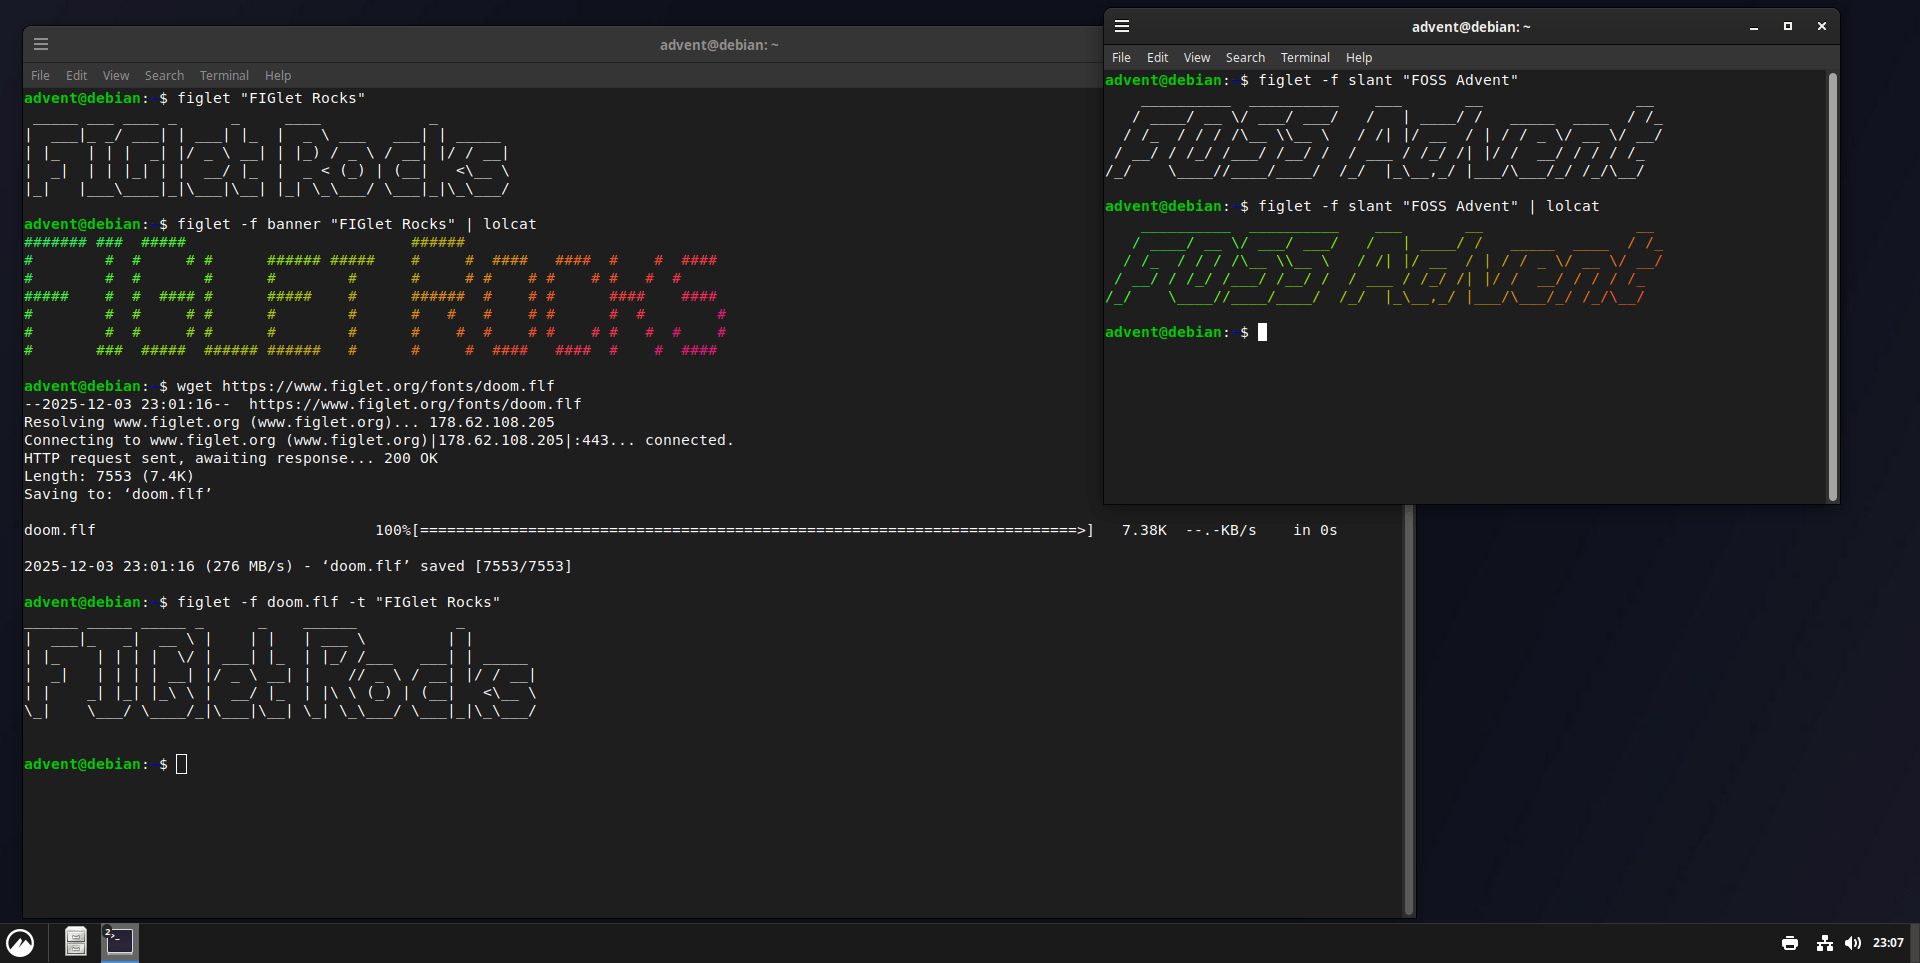This screenshot has height=963, width=1920.
Task: Open printer tray icon
Action: pyautogui.click(x=1790, y=943)
